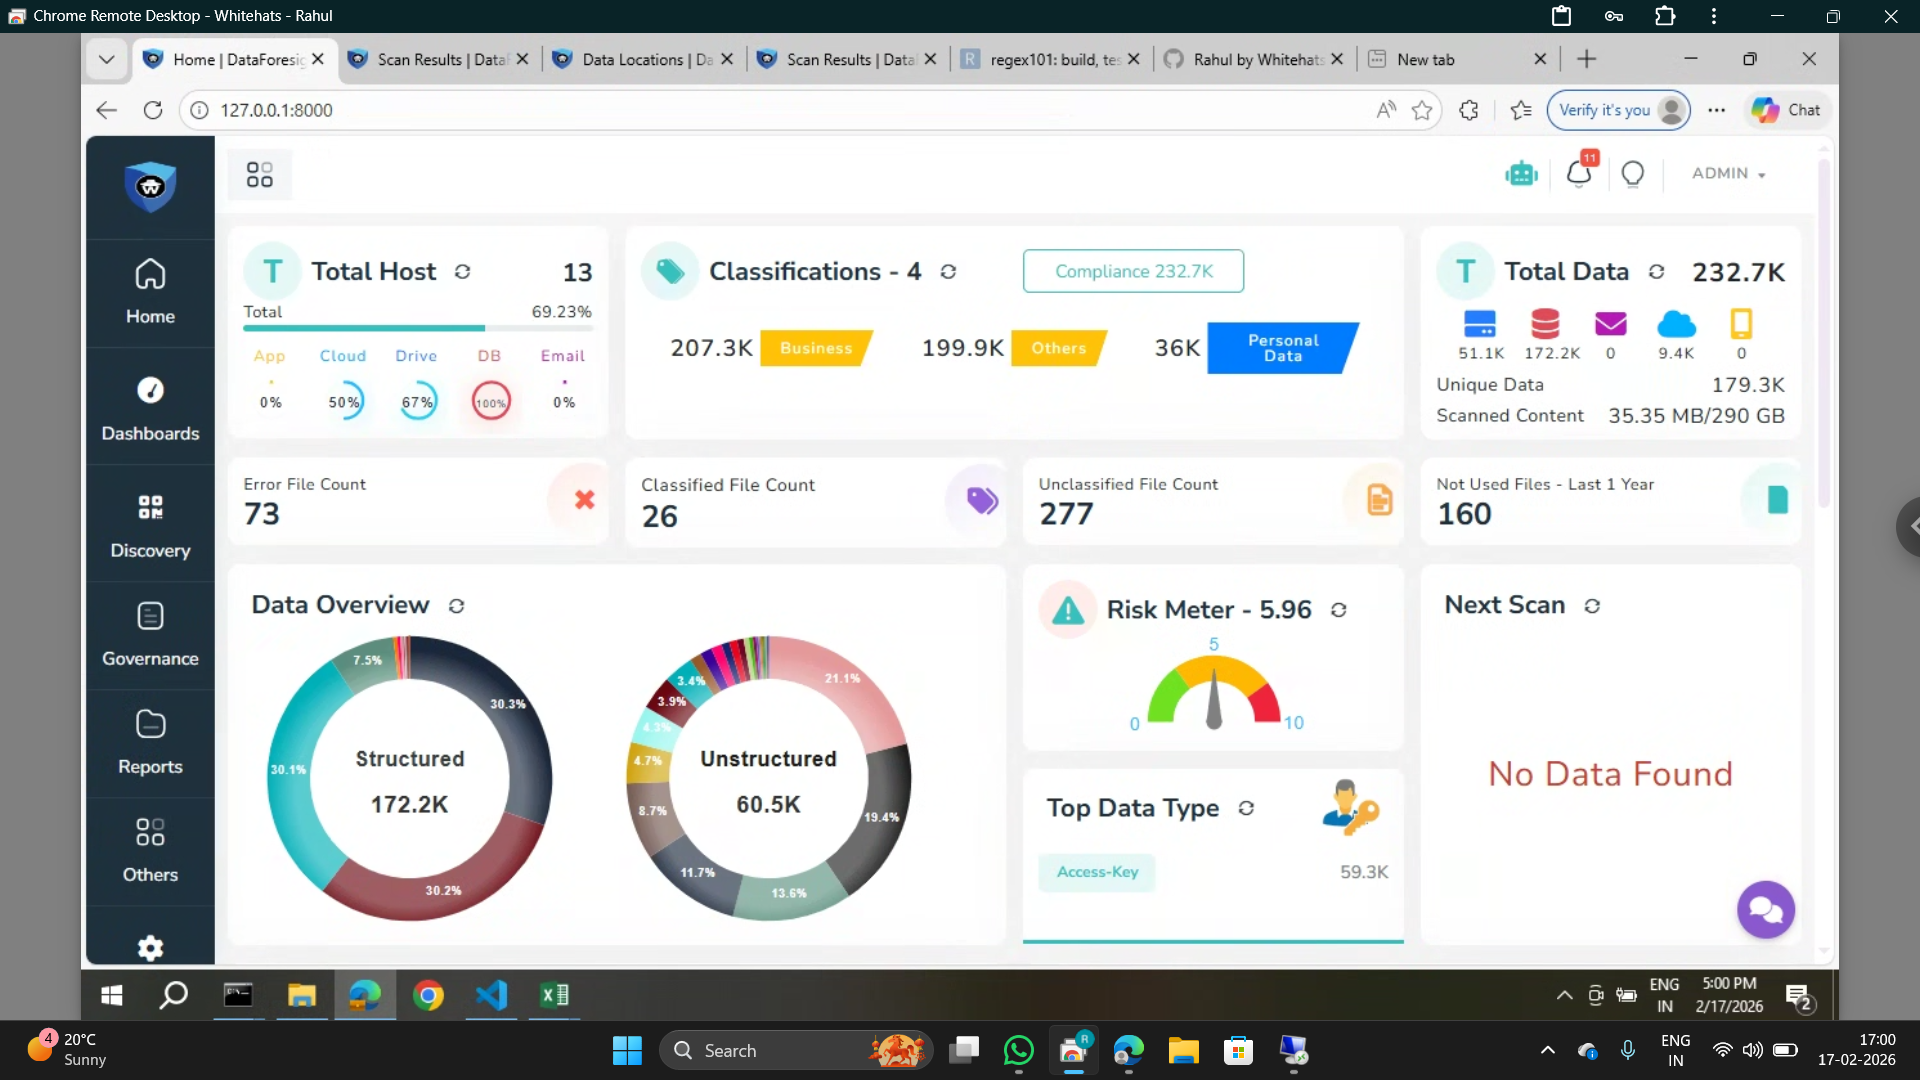Select Dashboards from the sidebar
1920x1080 pixels.
coord(149,408)
